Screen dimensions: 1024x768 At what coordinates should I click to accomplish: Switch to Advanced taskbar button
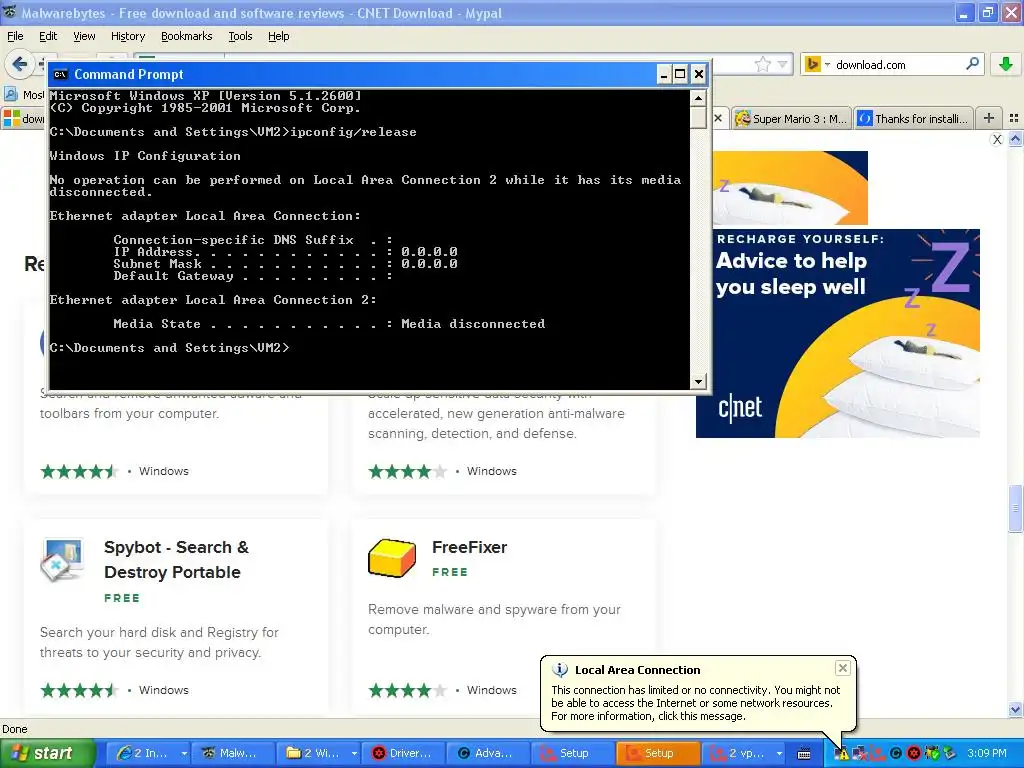[488, 753]
